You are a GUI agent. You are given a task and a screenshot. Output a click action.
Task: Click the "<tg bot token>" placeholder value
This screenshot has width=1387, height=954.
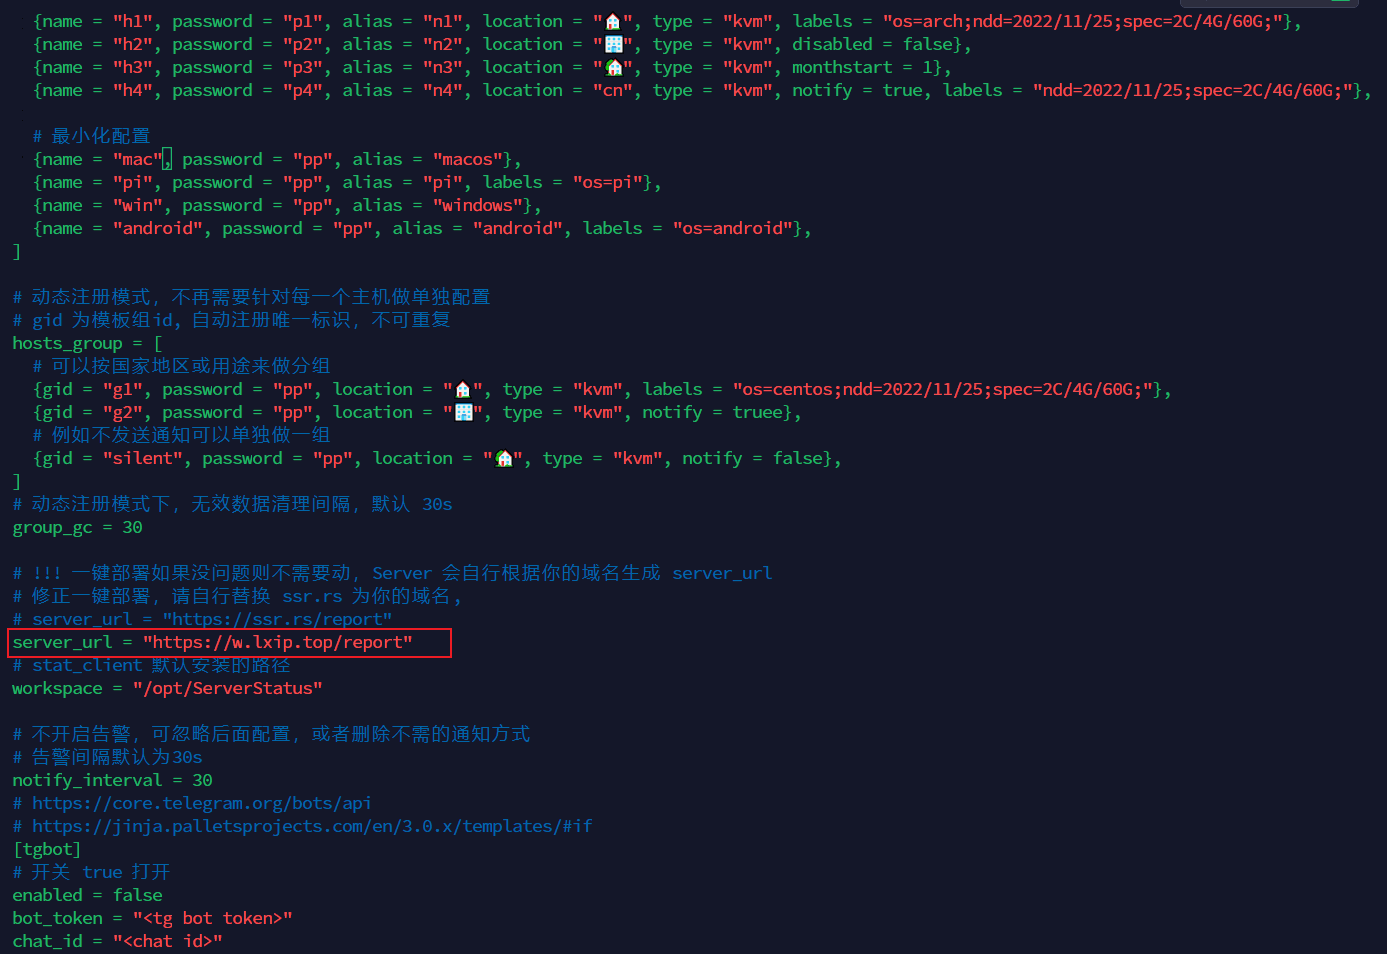pos(212,918)
